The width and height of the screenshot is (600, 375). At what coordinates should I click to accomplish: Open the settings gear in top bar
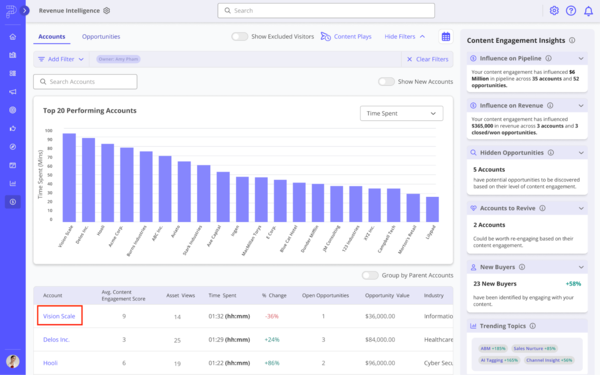point(554,11)
